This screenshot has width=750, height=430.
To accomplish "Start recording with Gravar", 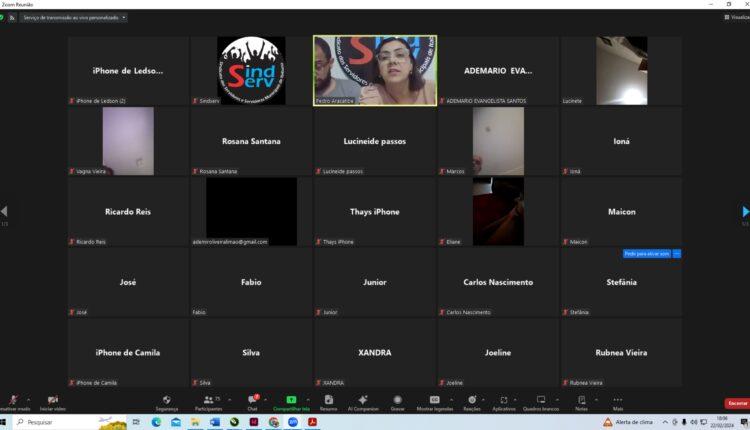I will [x=397, y=402].
